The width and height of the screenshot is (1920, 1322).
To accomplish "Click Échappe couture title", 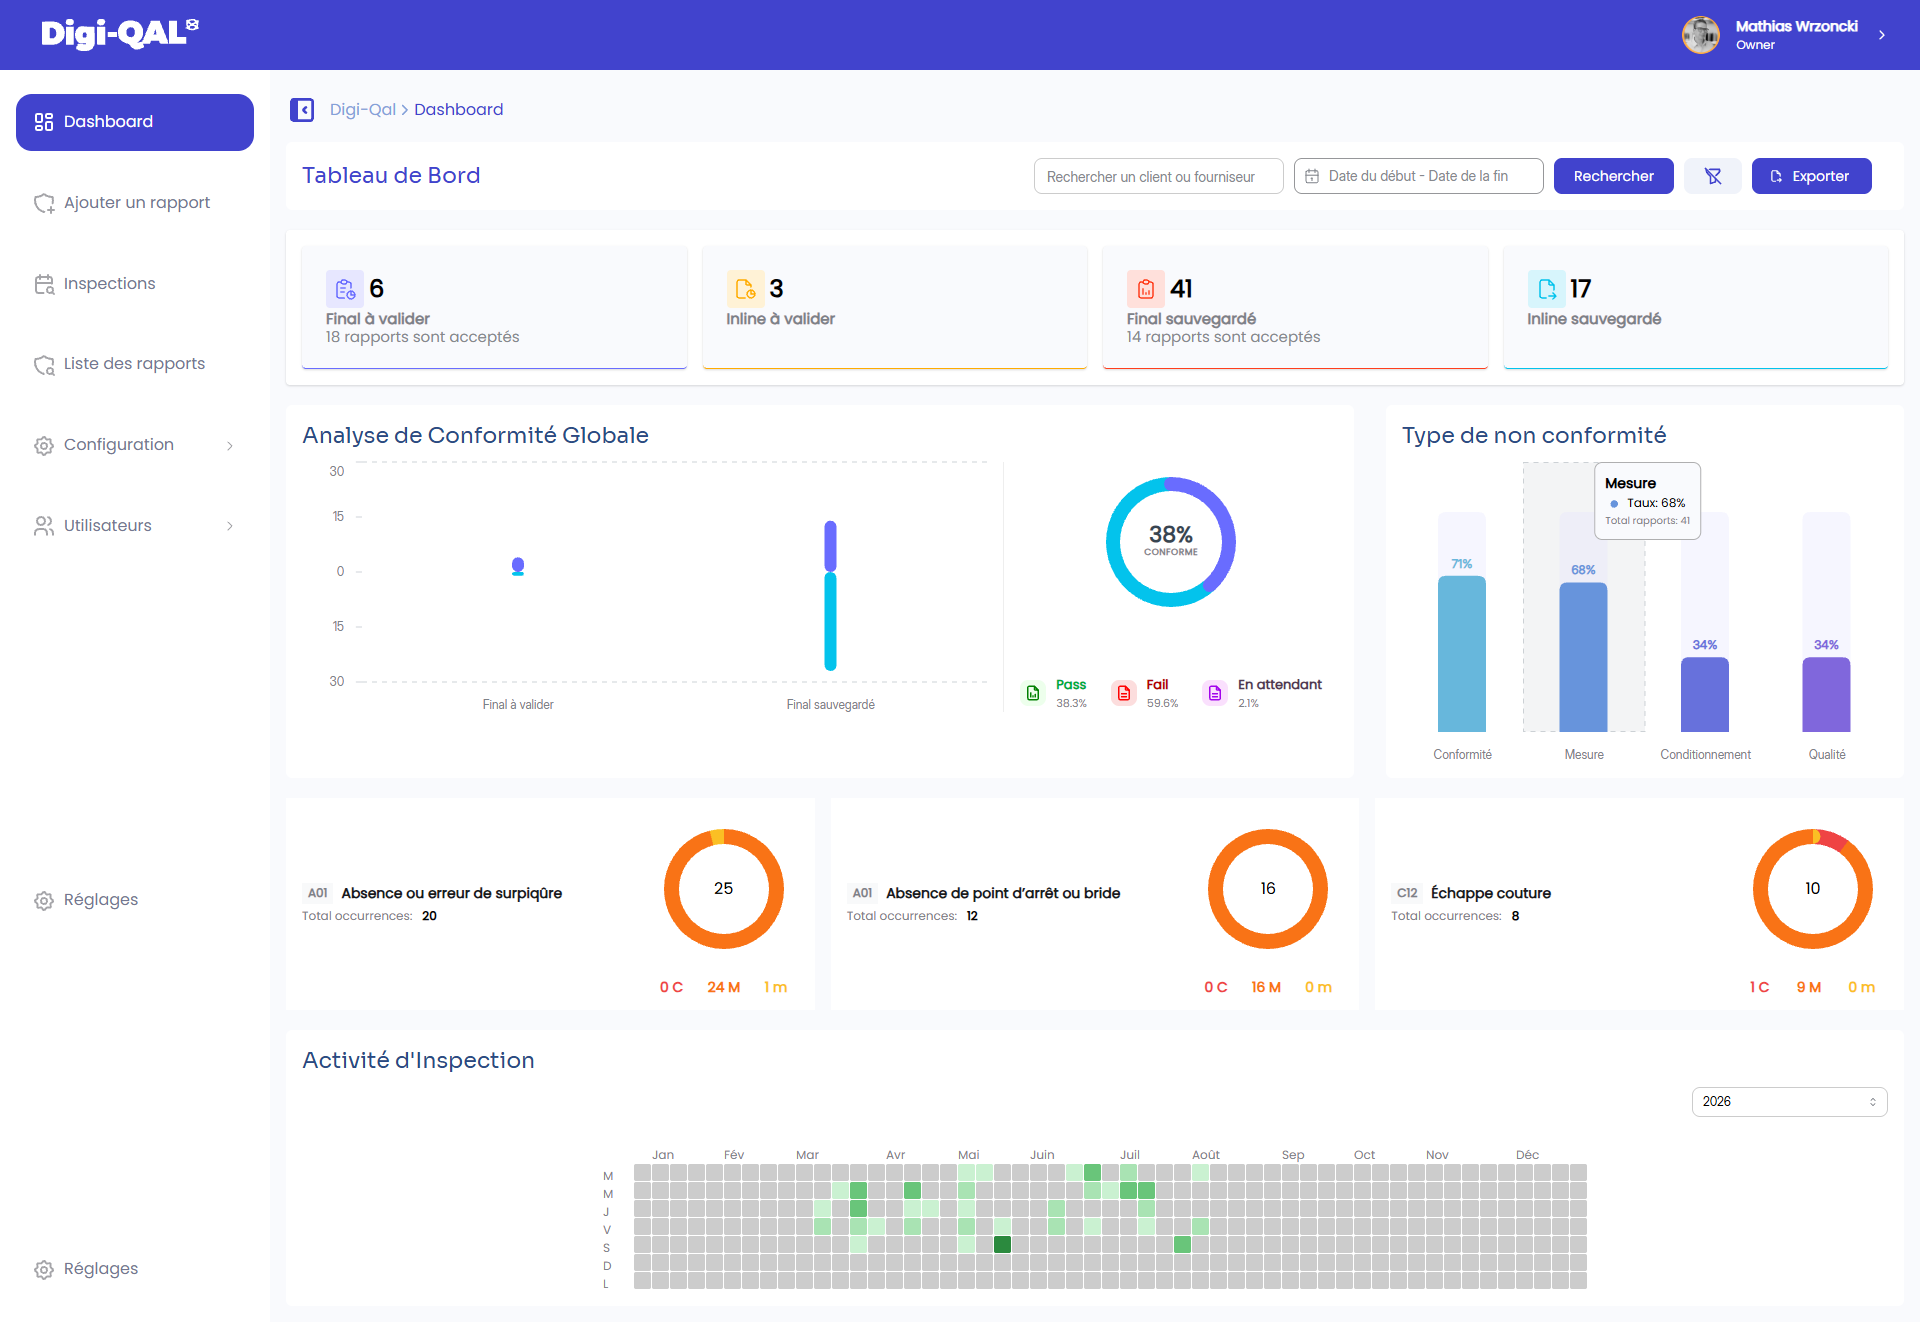I will 1491,893.
